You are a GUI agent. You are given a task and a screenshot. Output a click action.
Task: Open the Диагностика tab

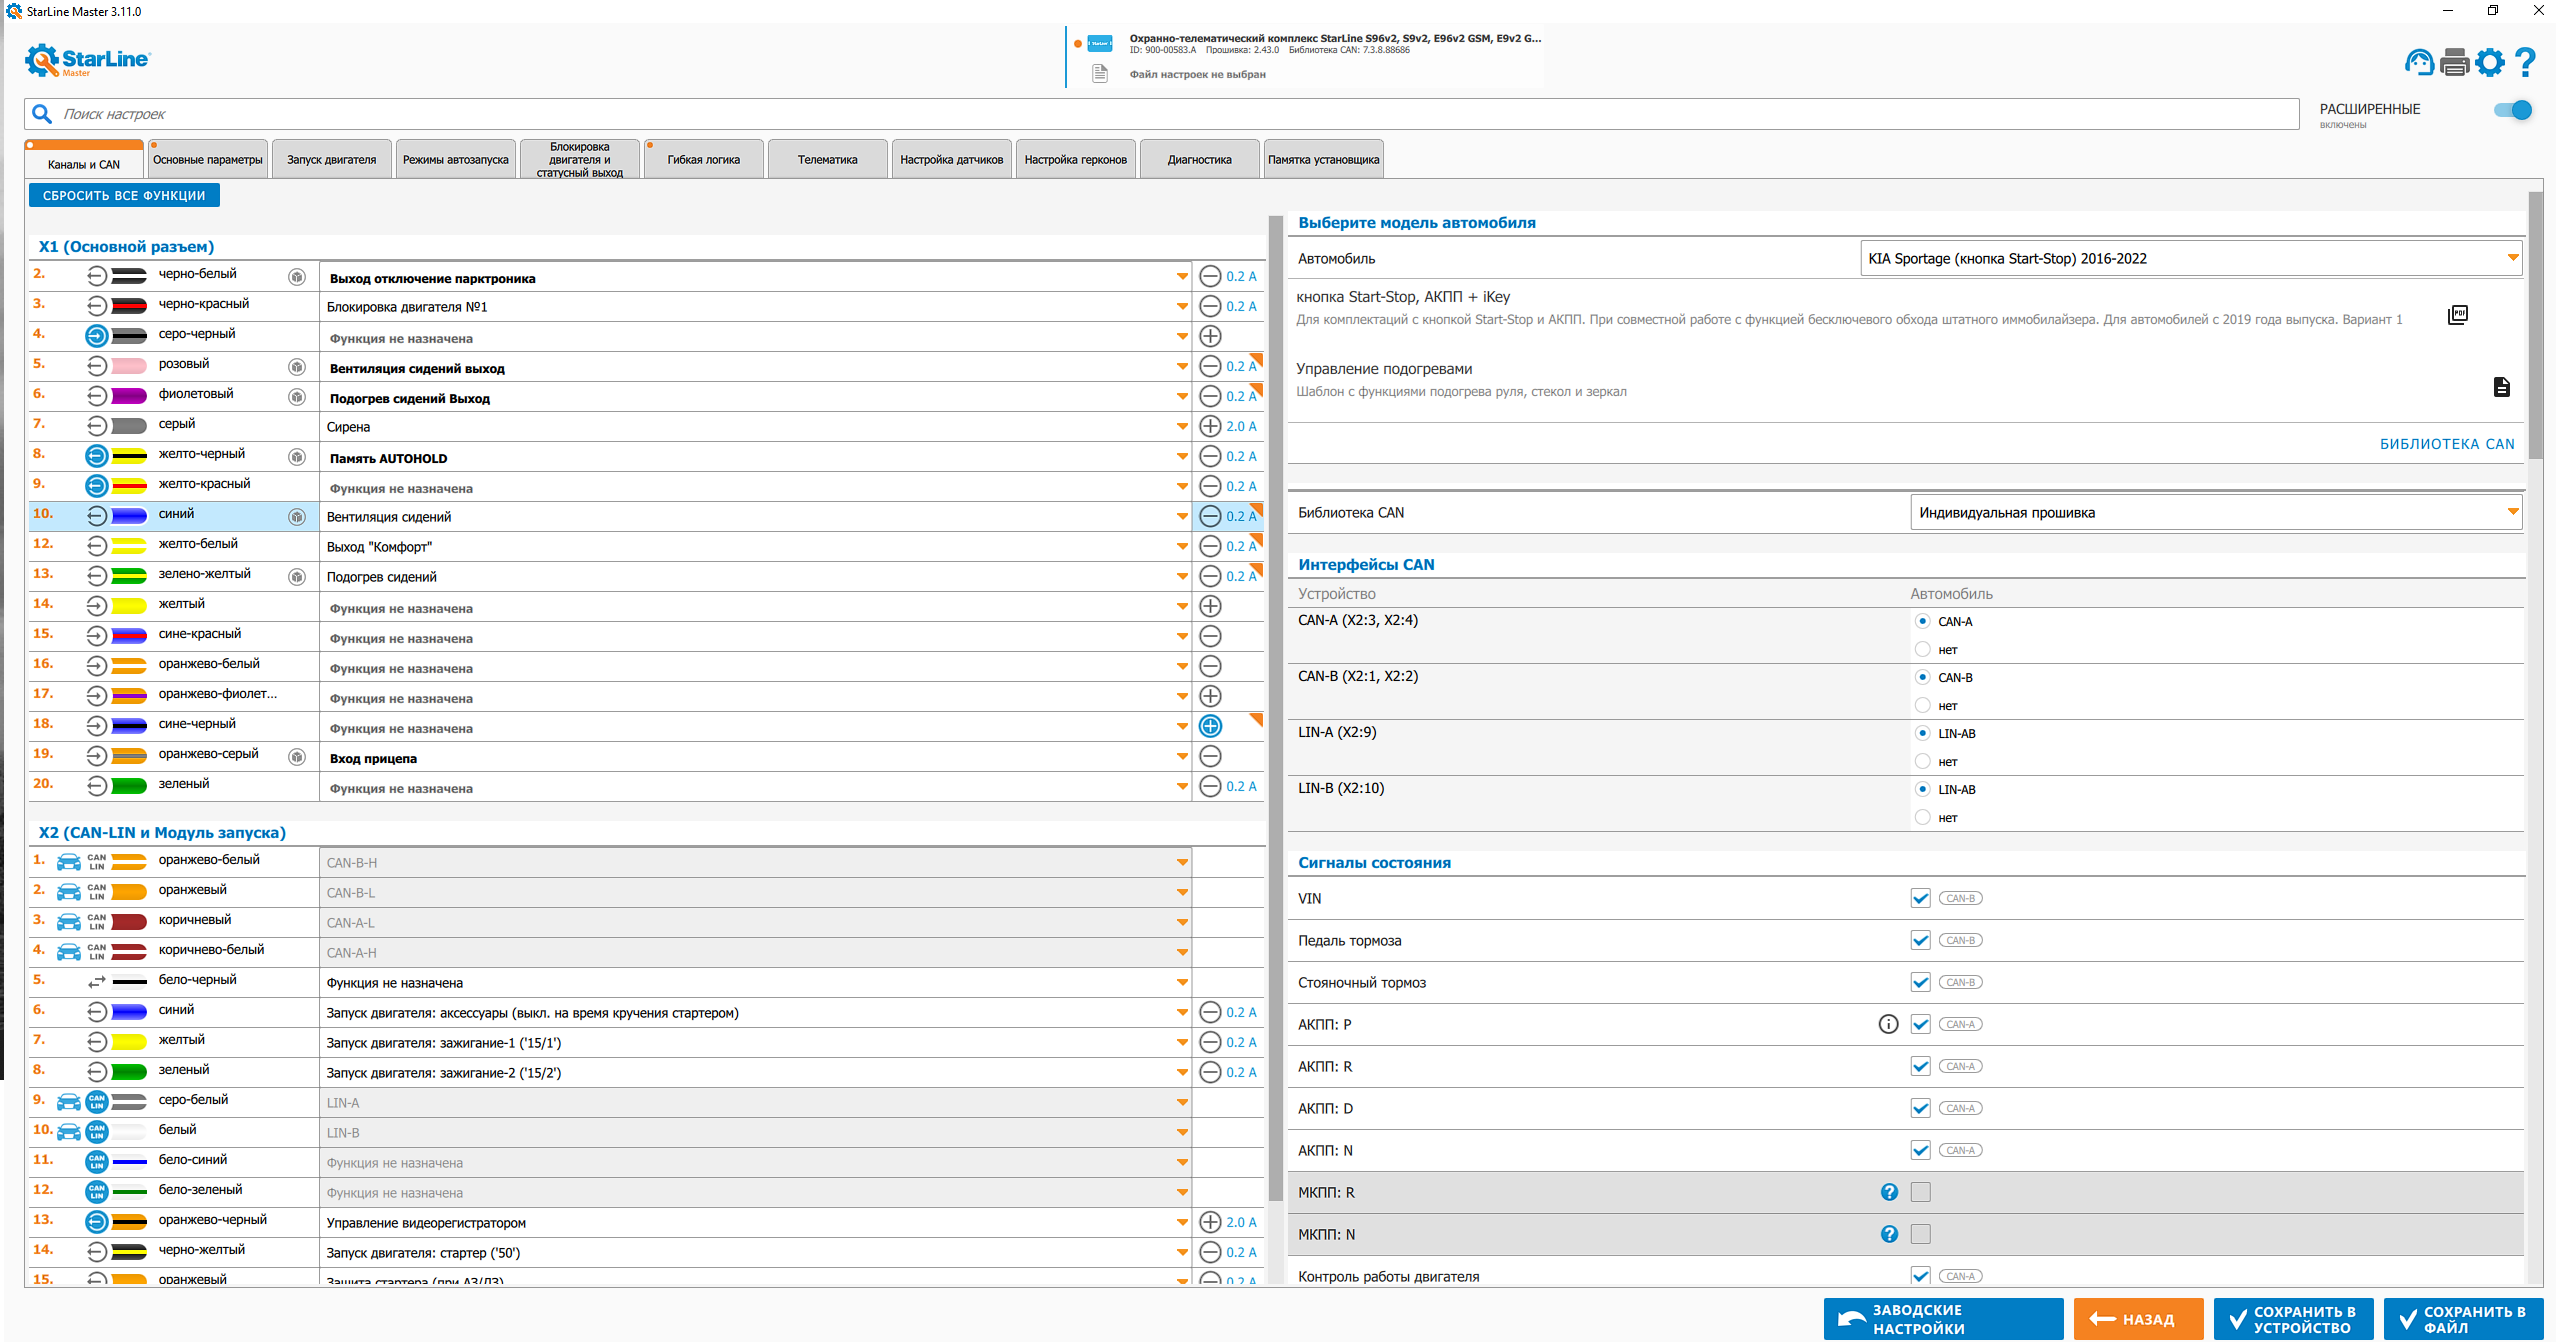tap(1199, 160)
